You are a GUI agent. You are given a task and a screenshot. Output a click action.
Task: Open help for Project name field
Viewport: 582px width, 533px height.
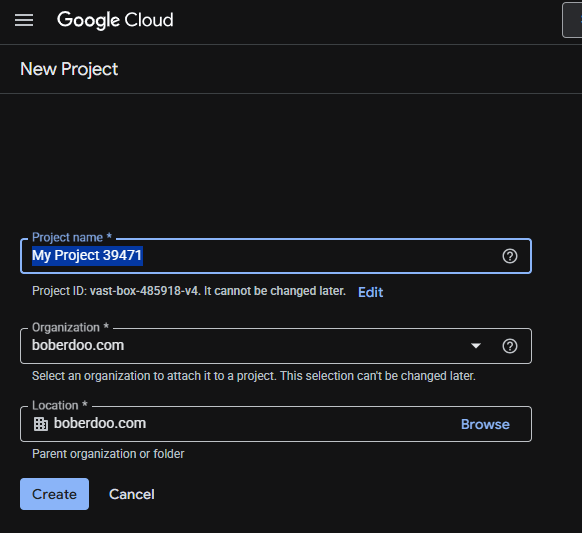point(510,256)
